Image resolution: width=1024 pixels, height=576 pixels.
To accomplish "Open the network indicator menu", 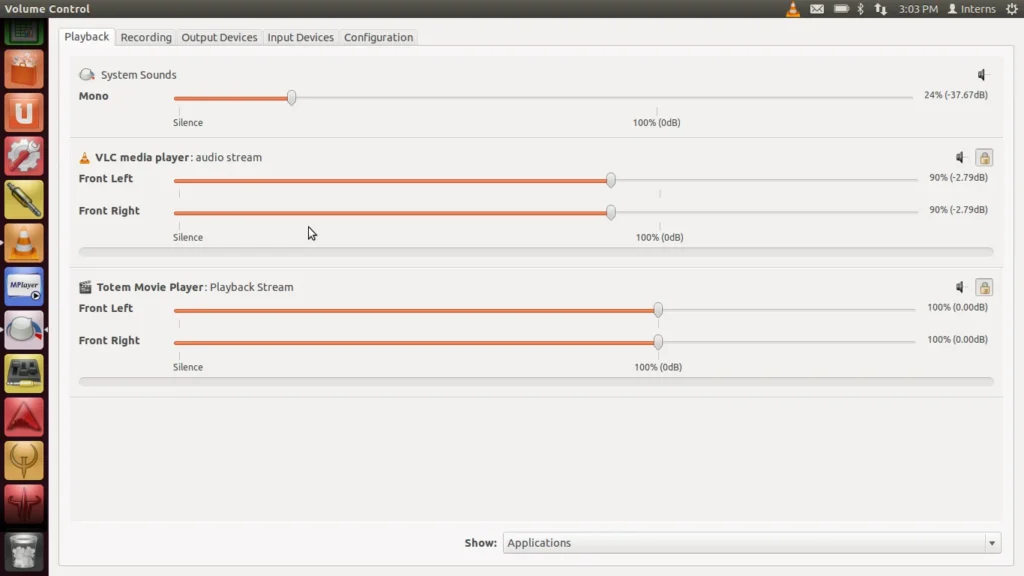I will point(880,8).
